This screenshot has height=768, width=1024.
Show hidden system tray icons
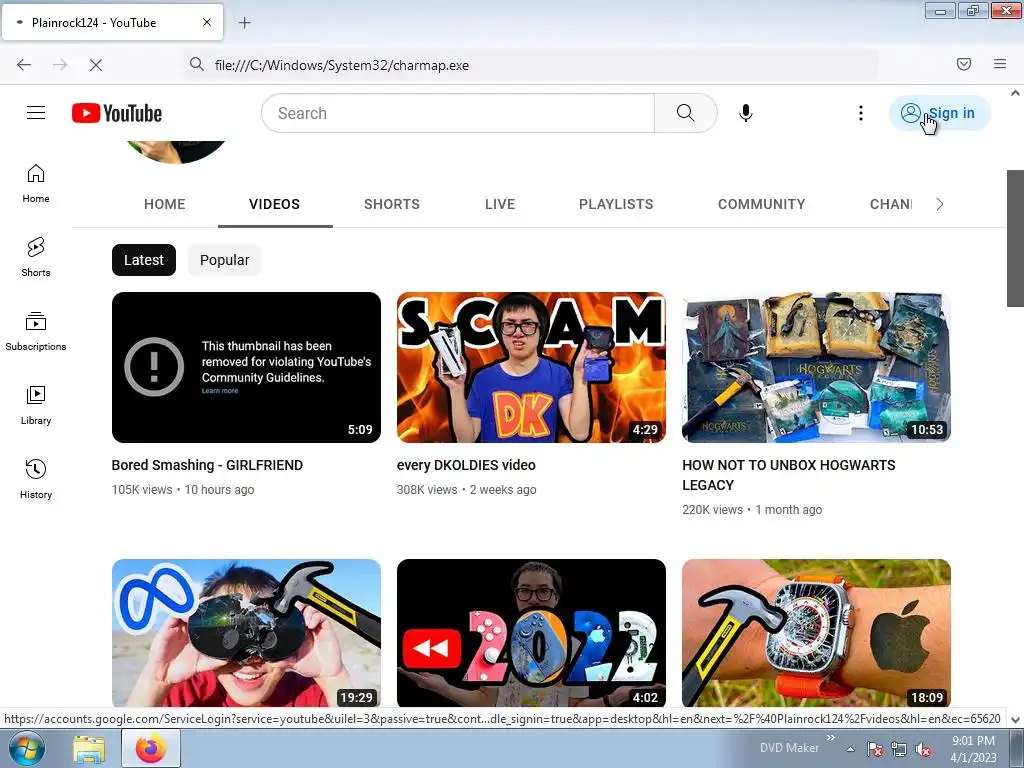click(850, 749)
